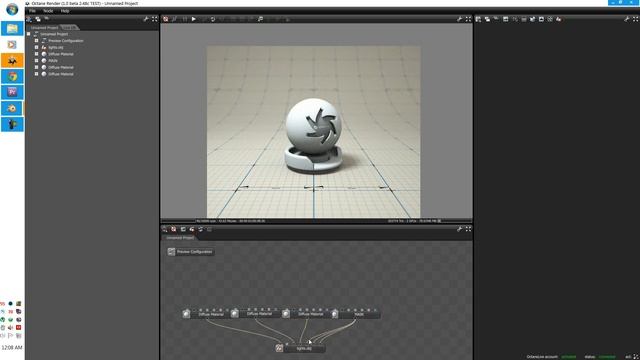Image resolution: width=640 pixels, height=360 pixels.
Task: Maximize the right inspector panel with its fullscreen icon
Action: [636, 19]
